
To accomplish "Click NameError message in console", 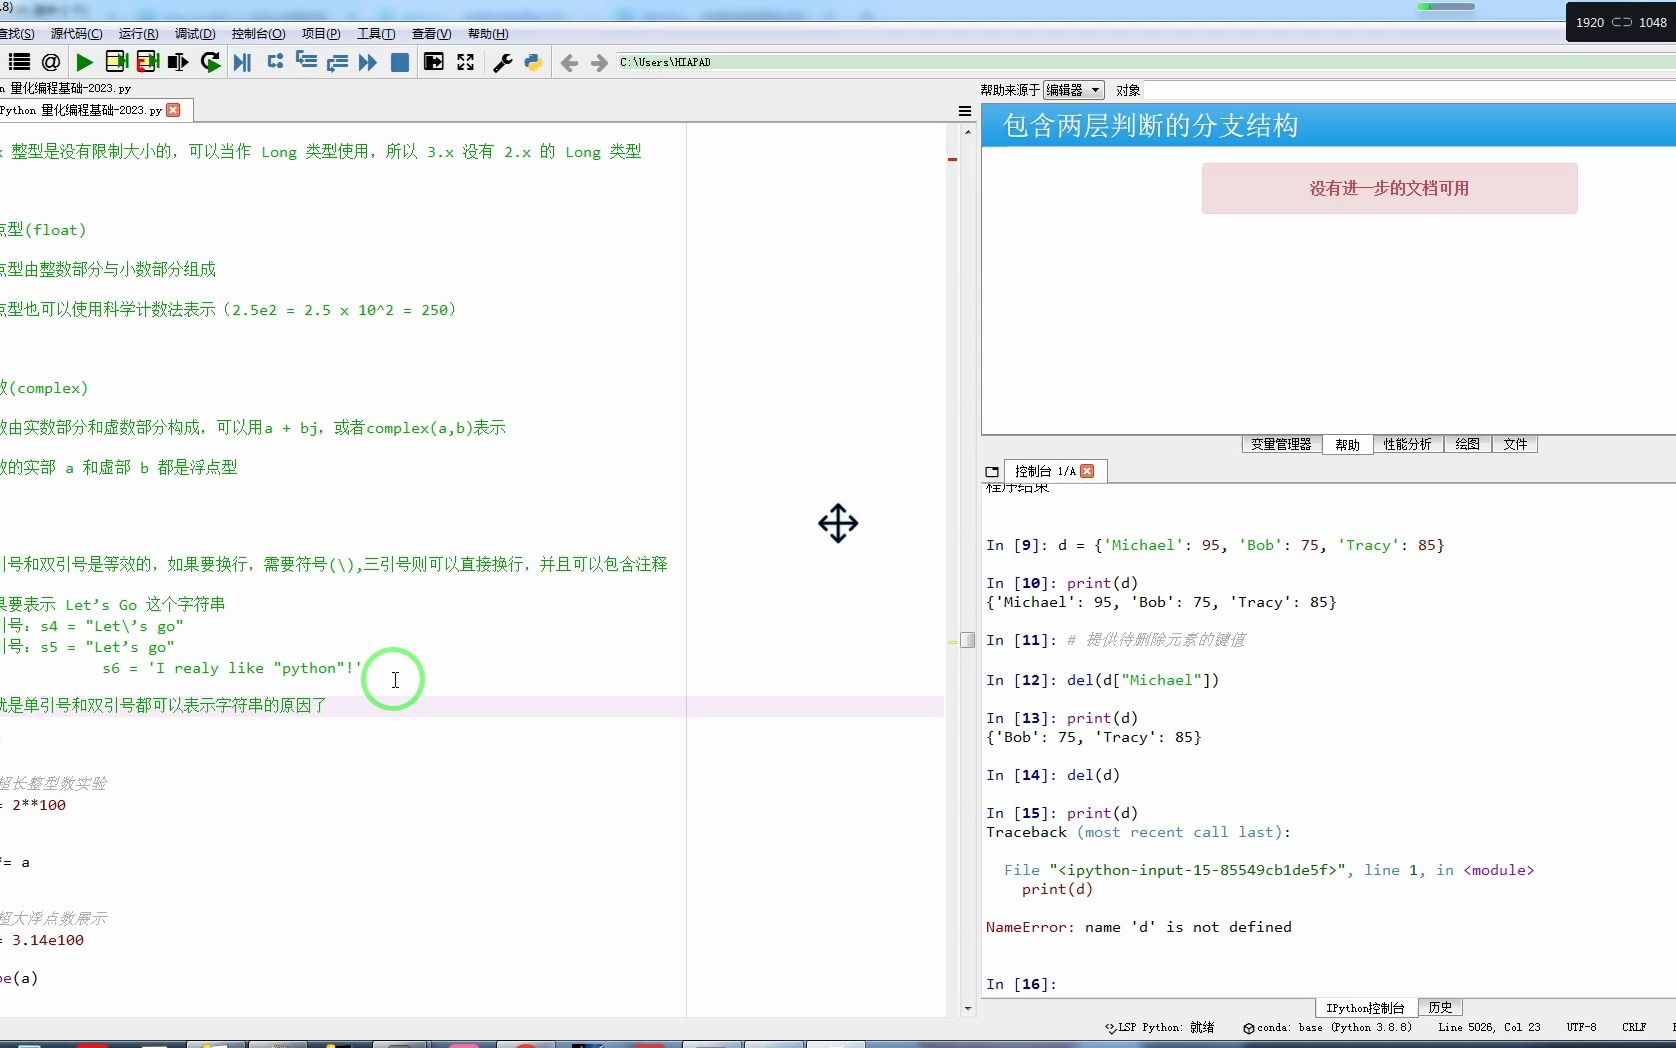I will (1139, 927).
